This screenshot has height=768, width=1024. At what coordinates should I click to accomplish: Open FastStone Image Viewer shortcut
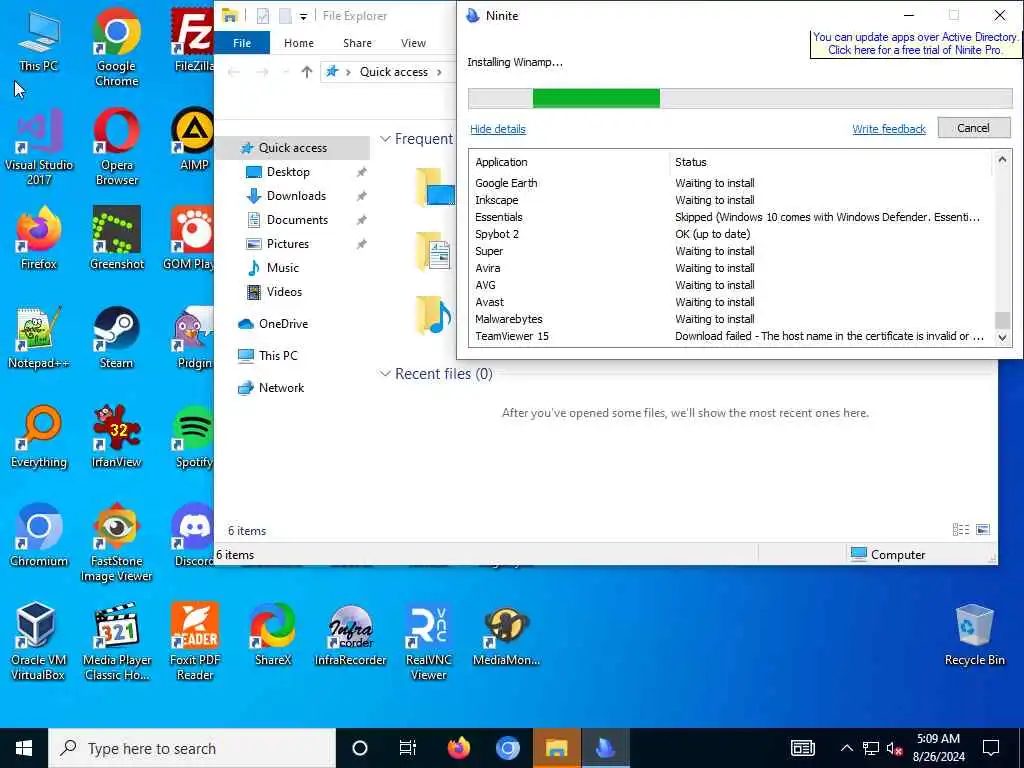pyautogui.click(x=117, y=544)
